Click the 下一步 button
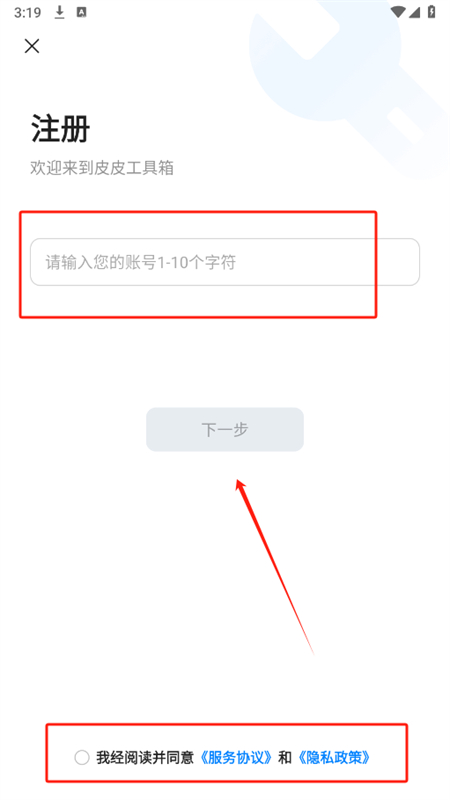 [225, 430]
